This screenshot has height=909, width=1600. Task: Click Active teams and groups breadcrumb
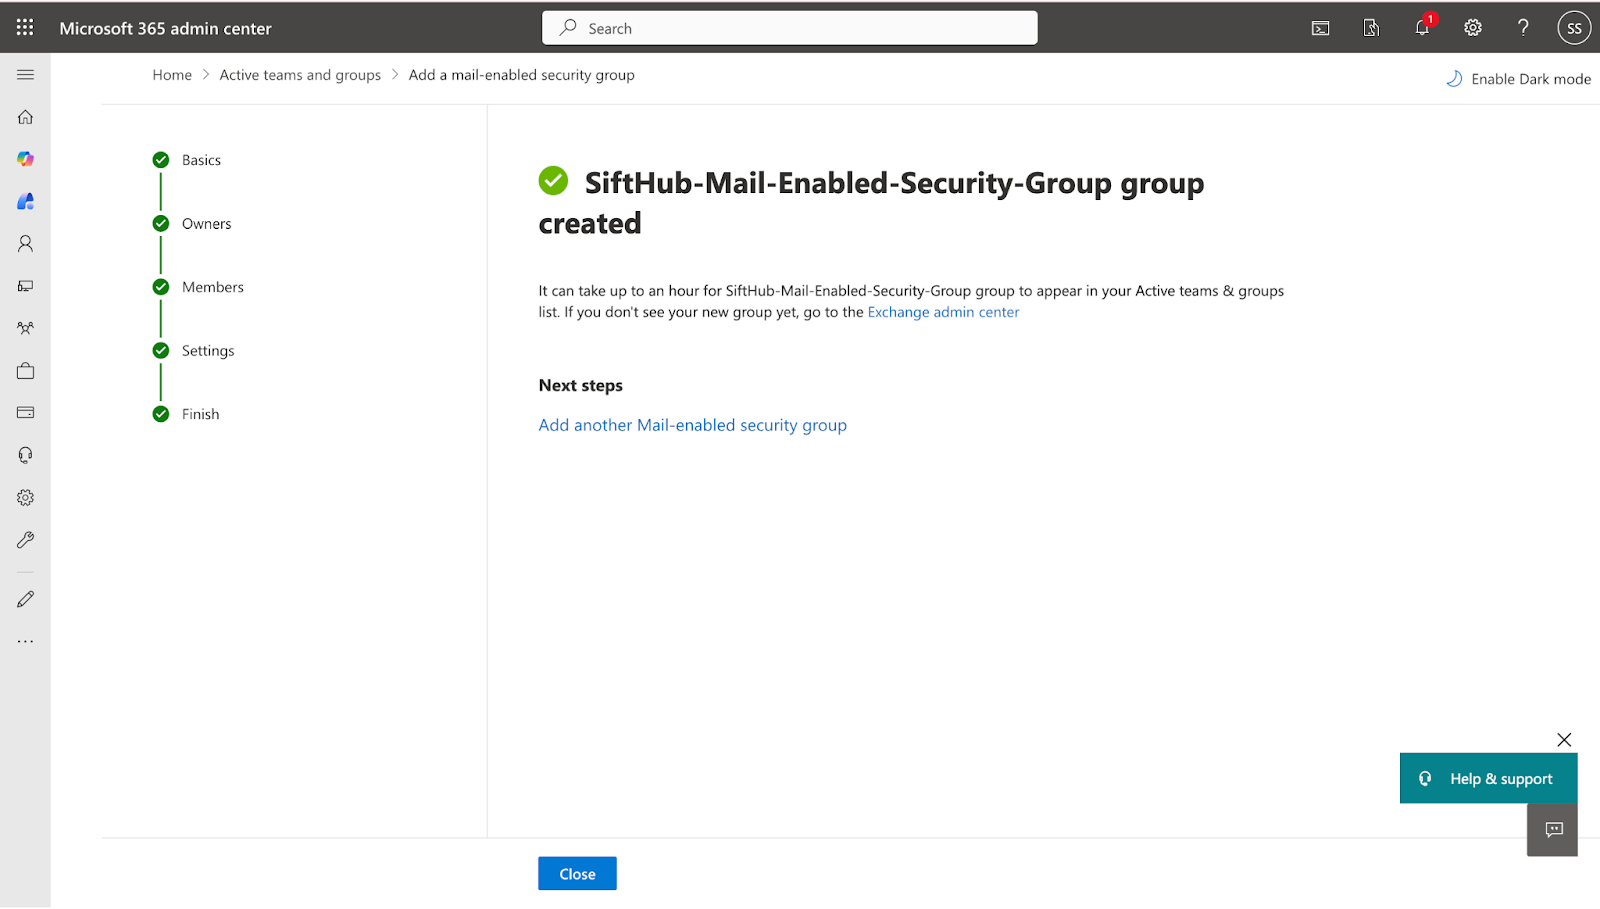click(x=300, y=75)
